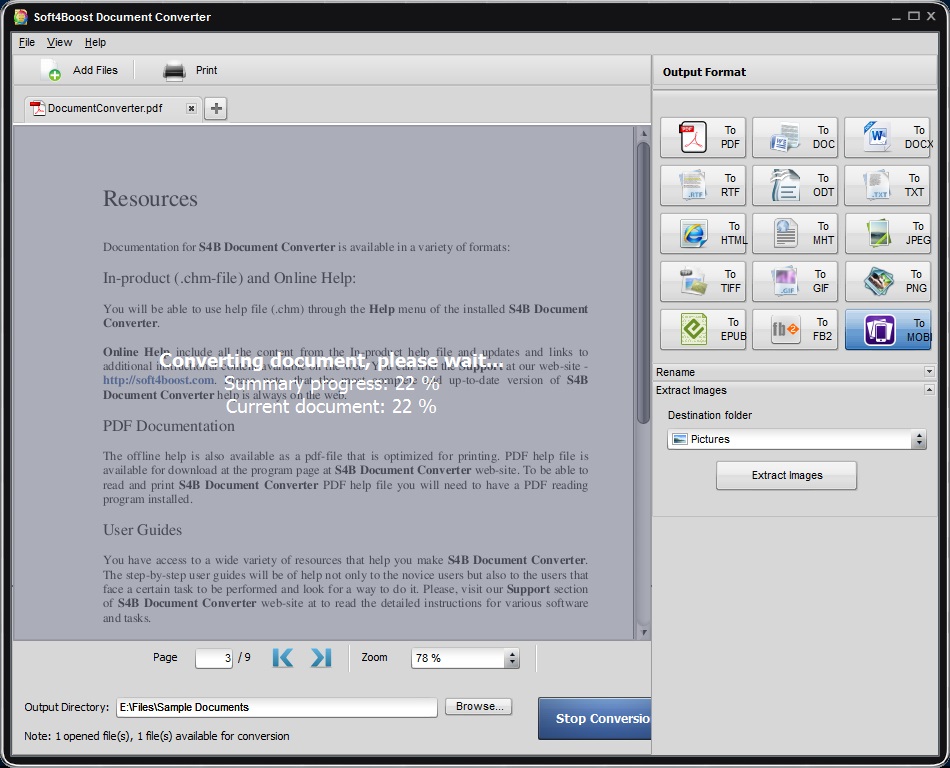
Task: Open the Destination folder dropdown
Action: (x=921, y=438)
